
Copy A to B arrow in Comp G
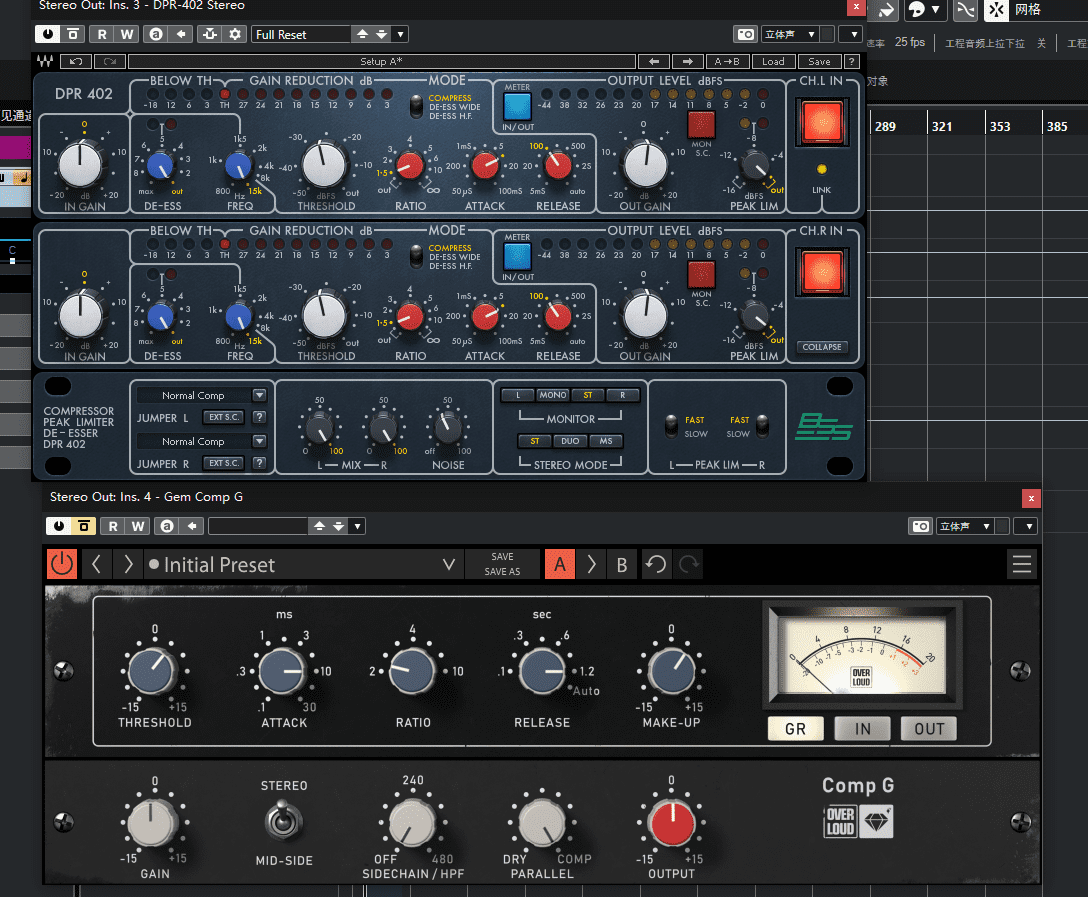click(x=591, y=564)
